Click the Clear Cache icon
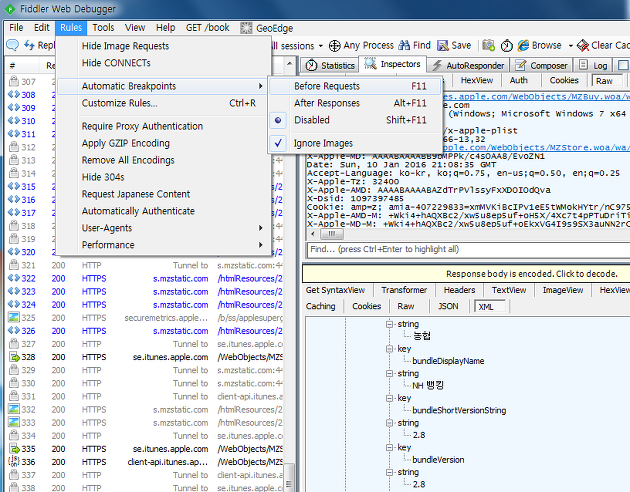Screen dimensions: 630x492 coord(583,45)
